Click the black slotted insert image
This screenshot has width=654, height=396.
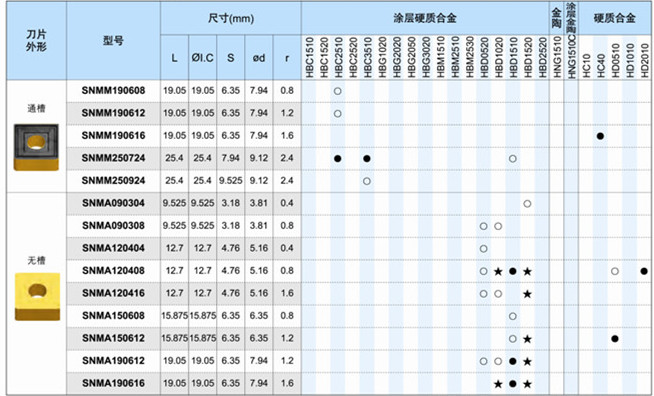(x=36, y=147)
